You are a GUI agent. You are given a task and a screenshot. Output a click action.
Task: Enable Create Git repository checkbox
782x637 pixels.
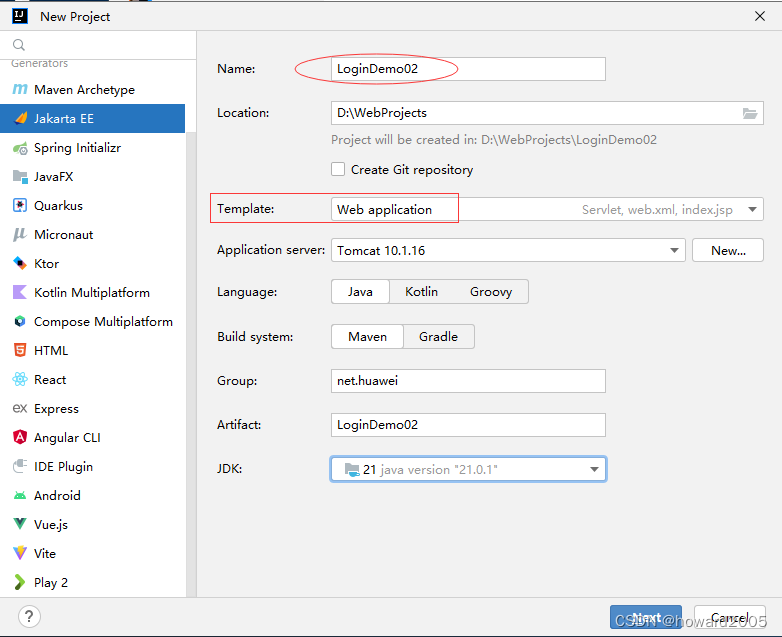tap(338, 169)
